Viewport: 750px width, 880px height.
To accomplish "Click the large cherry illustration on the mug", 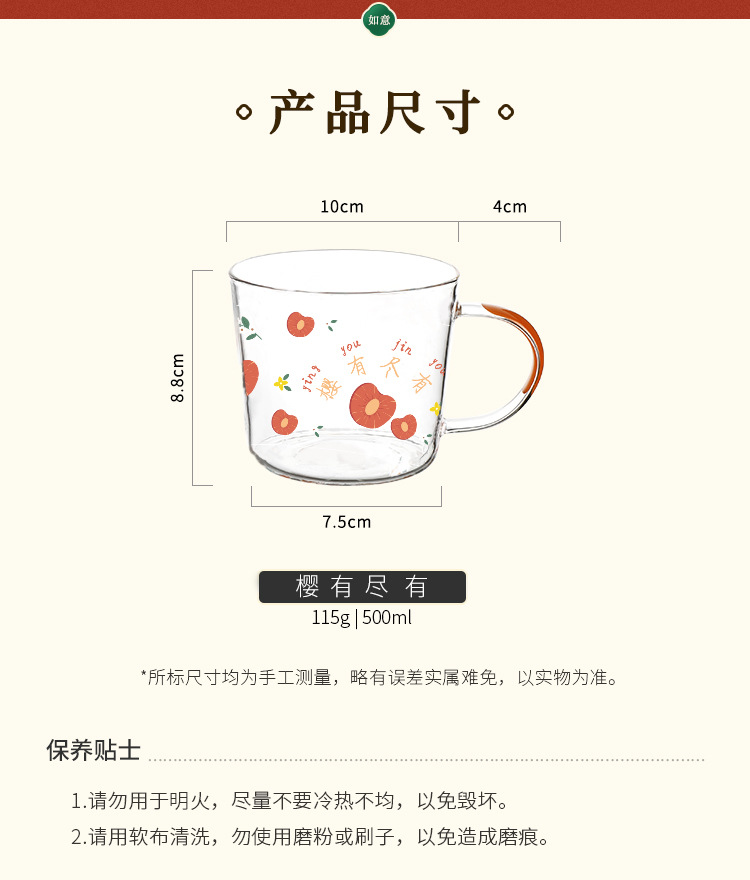I will pyautogui.click(x=372, y=405).
